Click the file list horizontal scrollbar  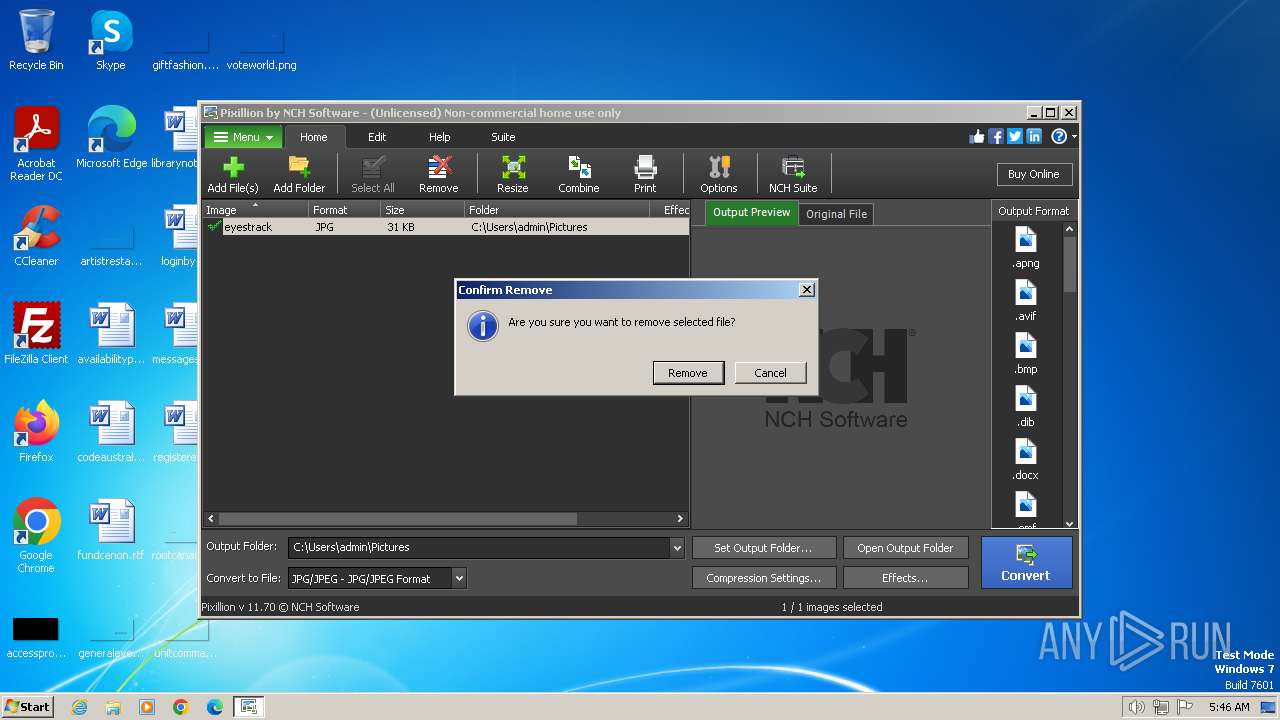pos(398,519)
